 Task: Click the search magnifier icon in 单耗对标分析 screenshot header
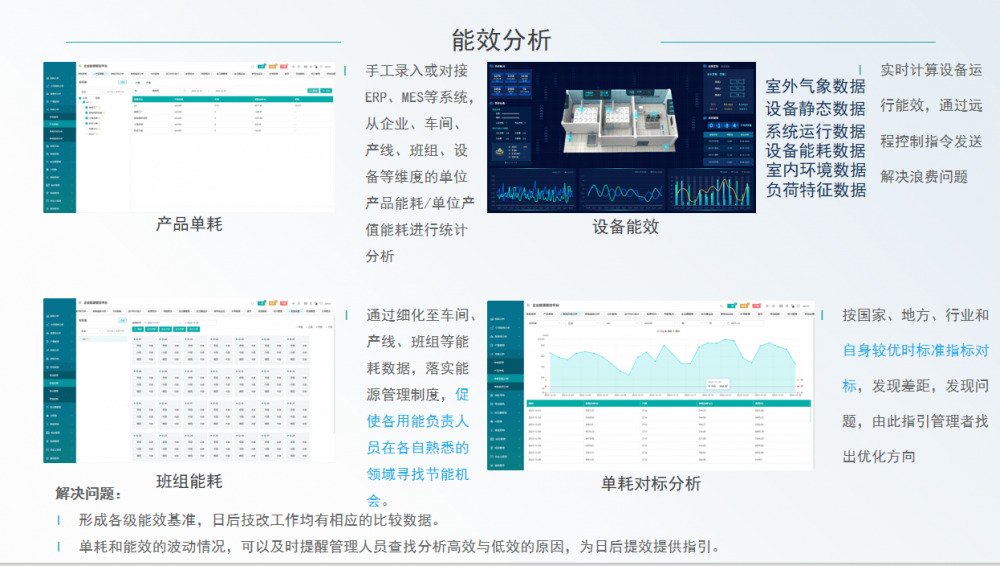click(x=721, y=306)
